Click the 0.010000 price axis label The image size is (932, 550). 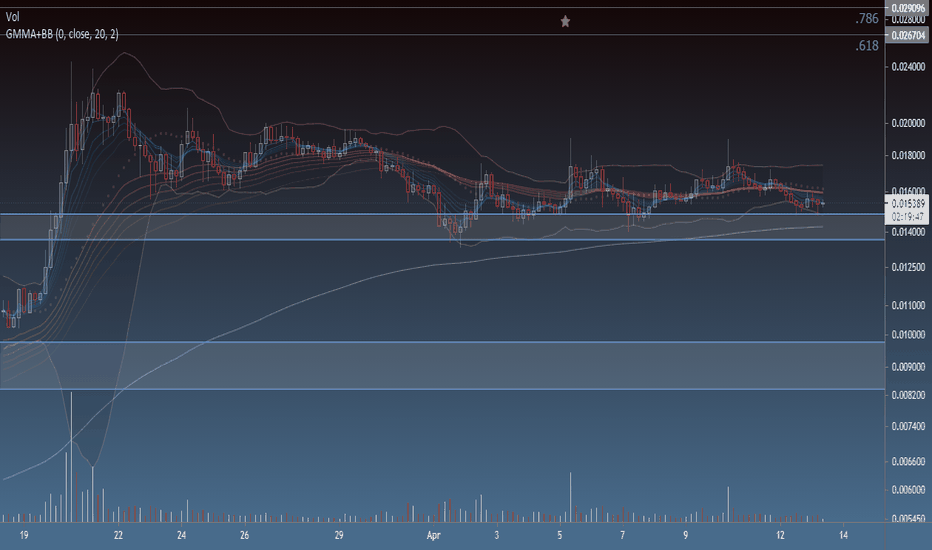(x=908, y=334)
